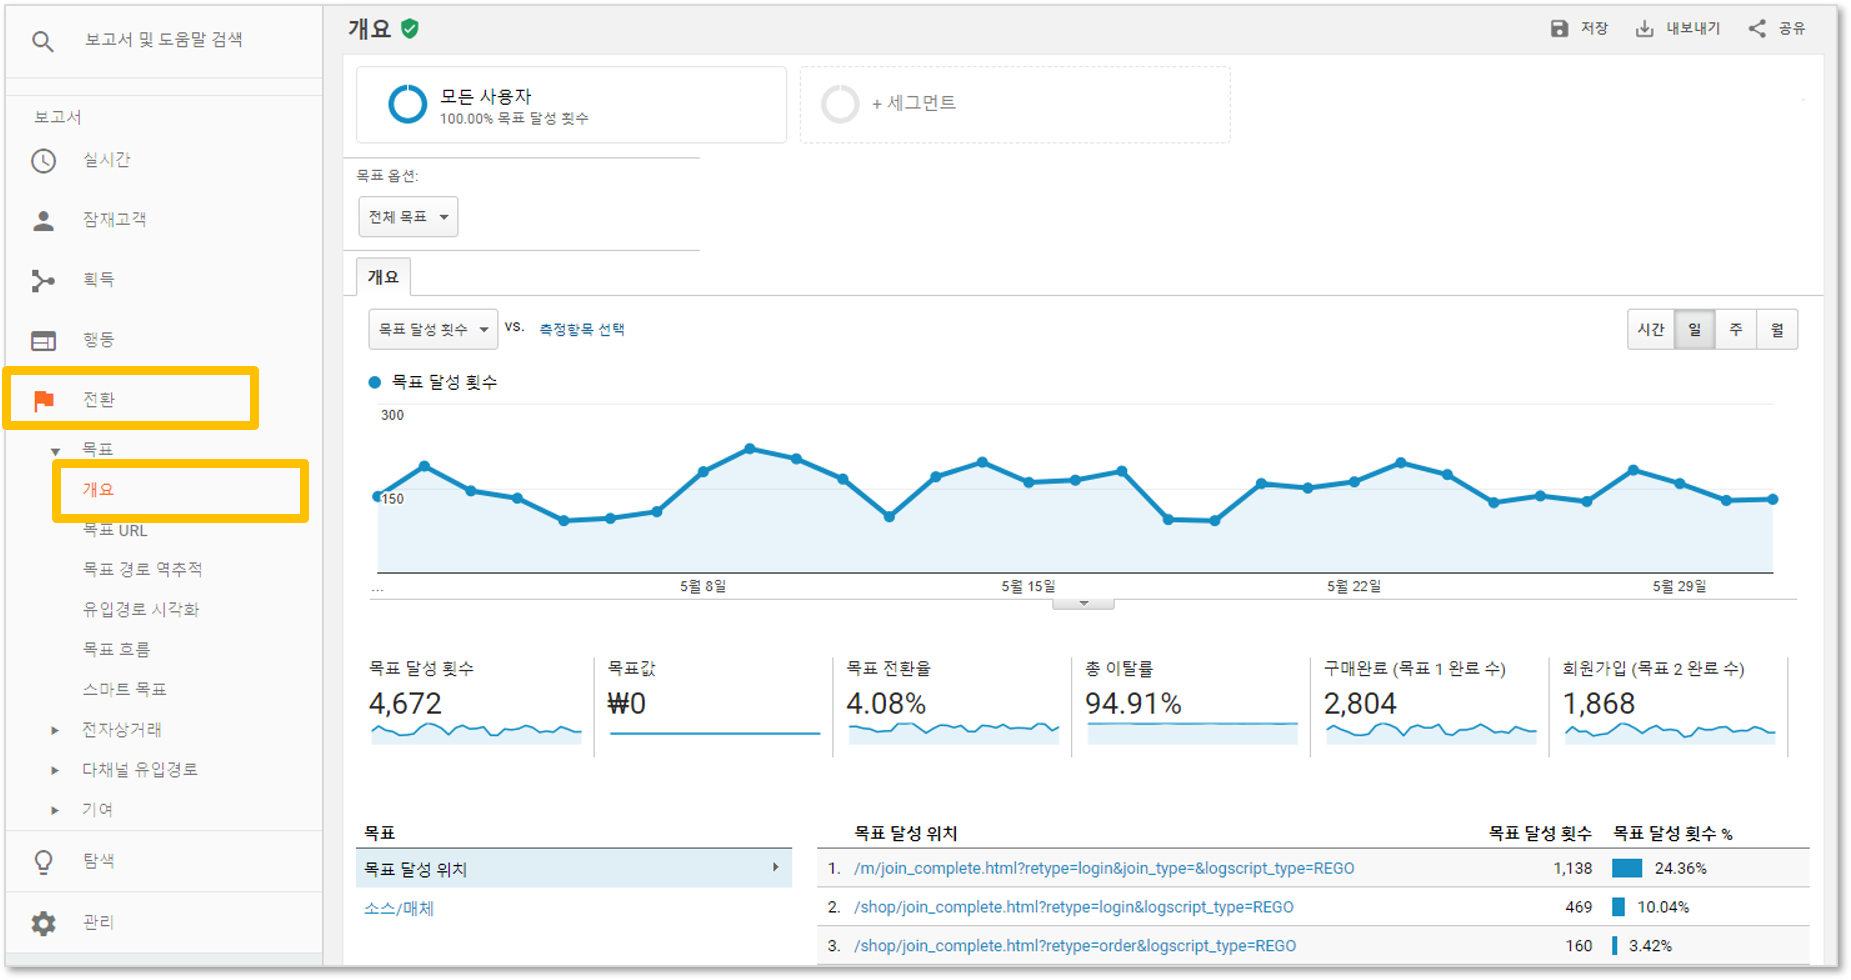1851x980 pixels.
Task: Open the 실시간 (Realtime) report icon
Action: [x=43, y=160]
